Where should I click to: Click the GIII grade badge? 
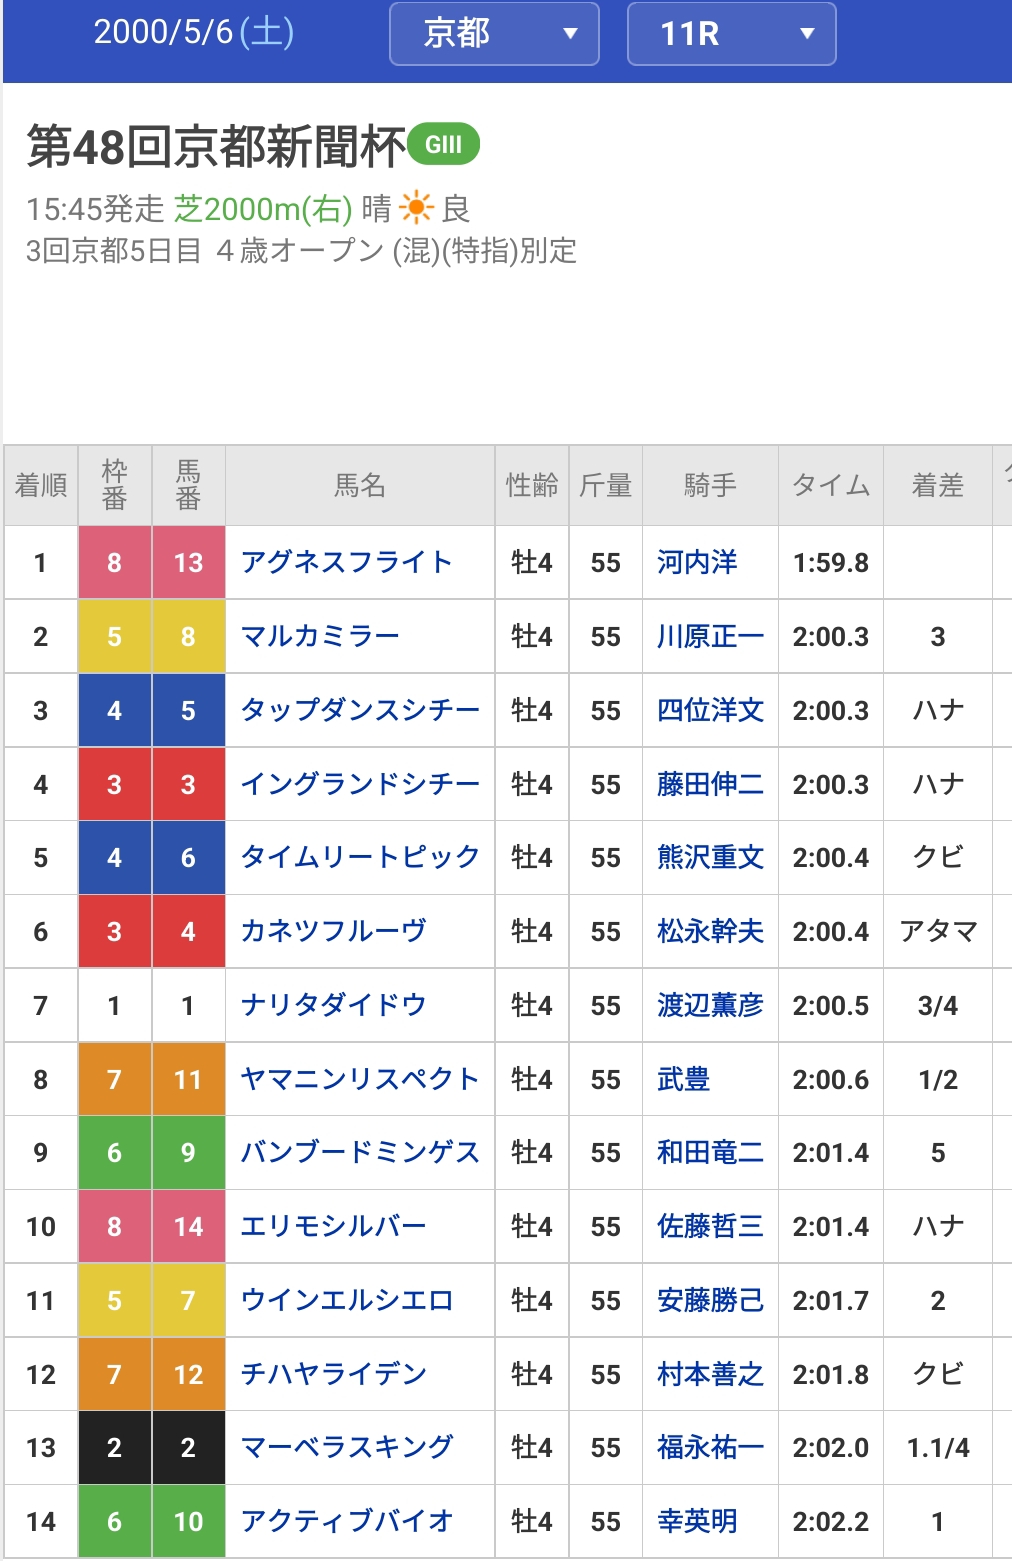[443, 145]
